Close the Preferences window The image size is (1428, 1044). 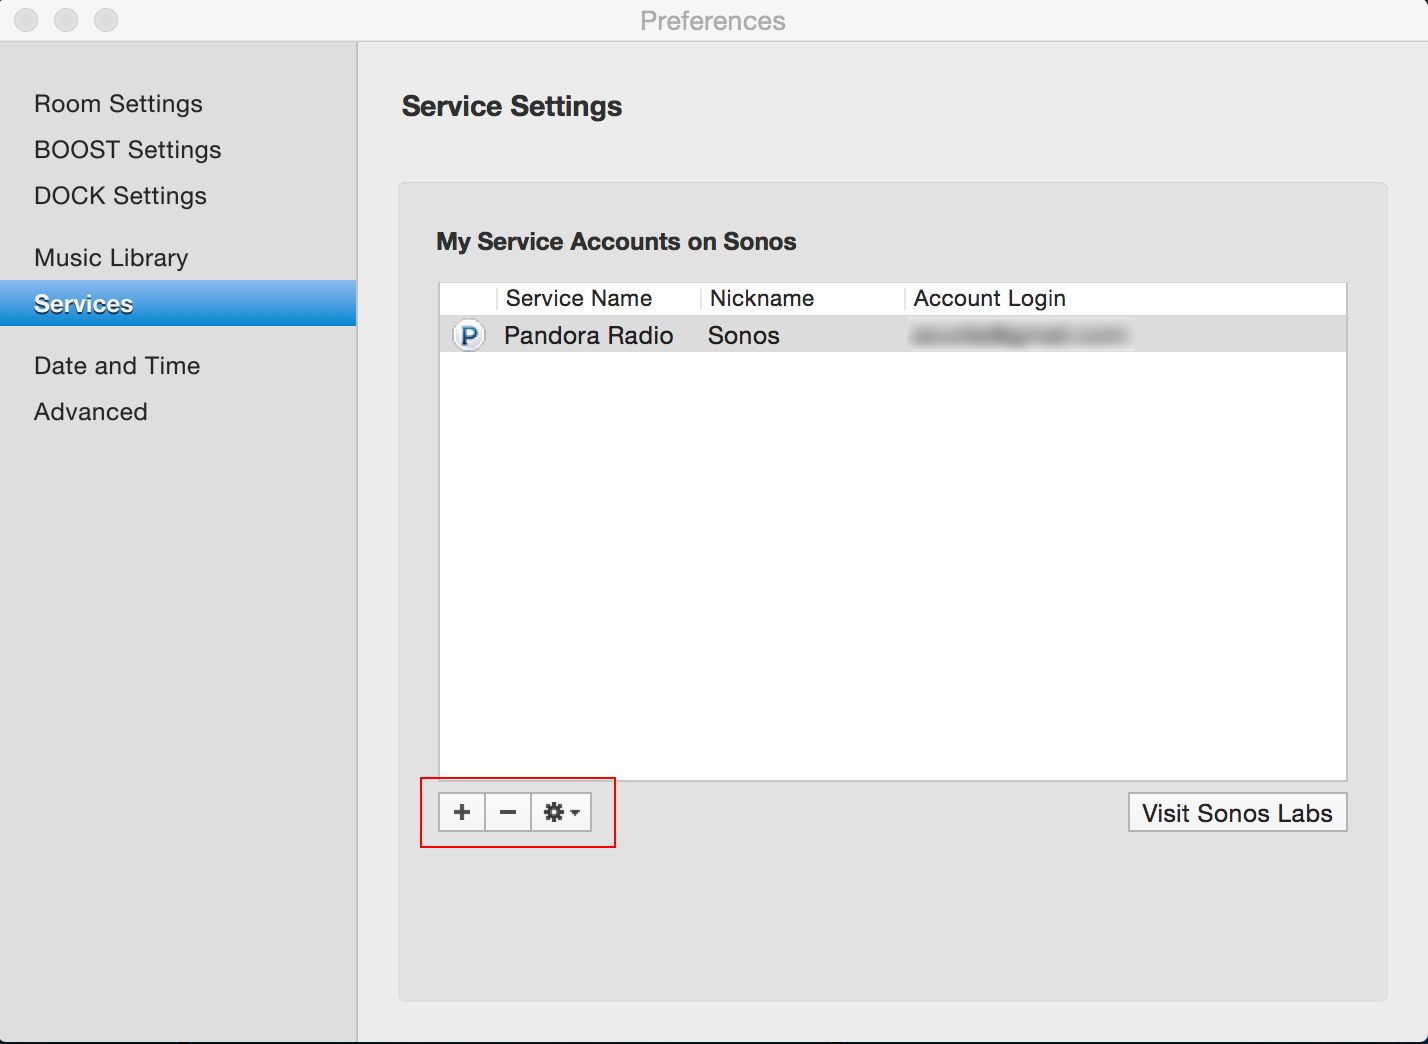tap(26, 20)
